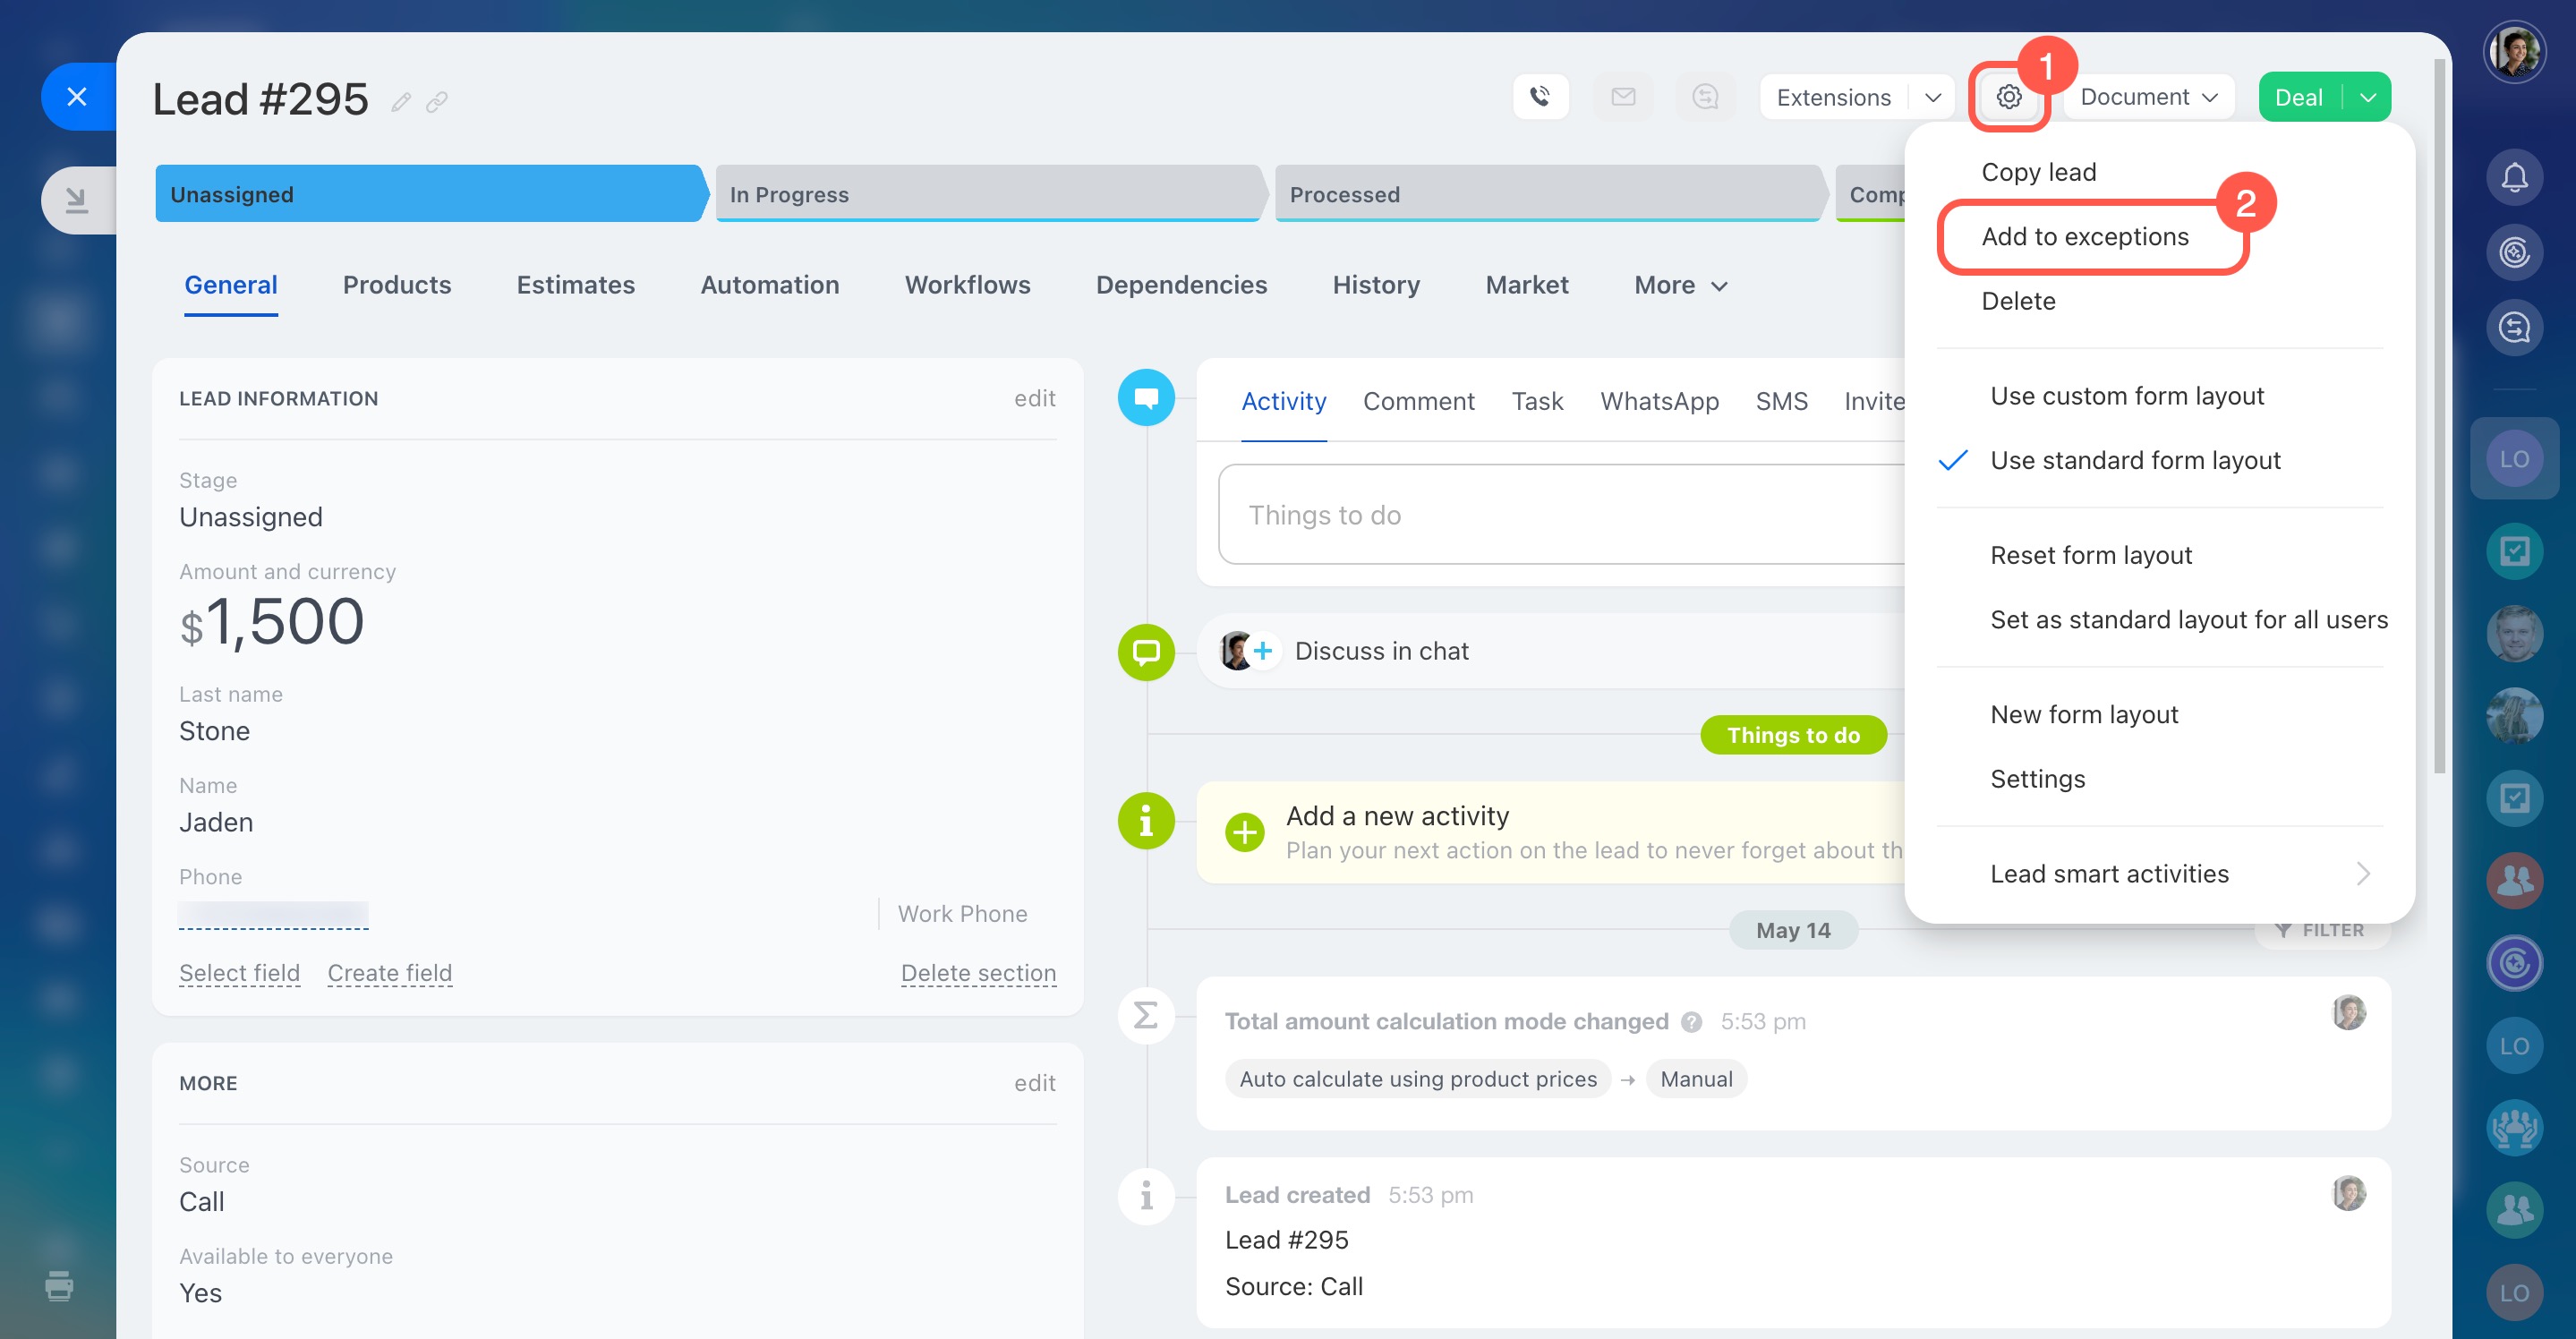This screenshot has height=1339, width=2576.
Task: Open notifications bell in right sidebar
Action: click(2514, 178)
